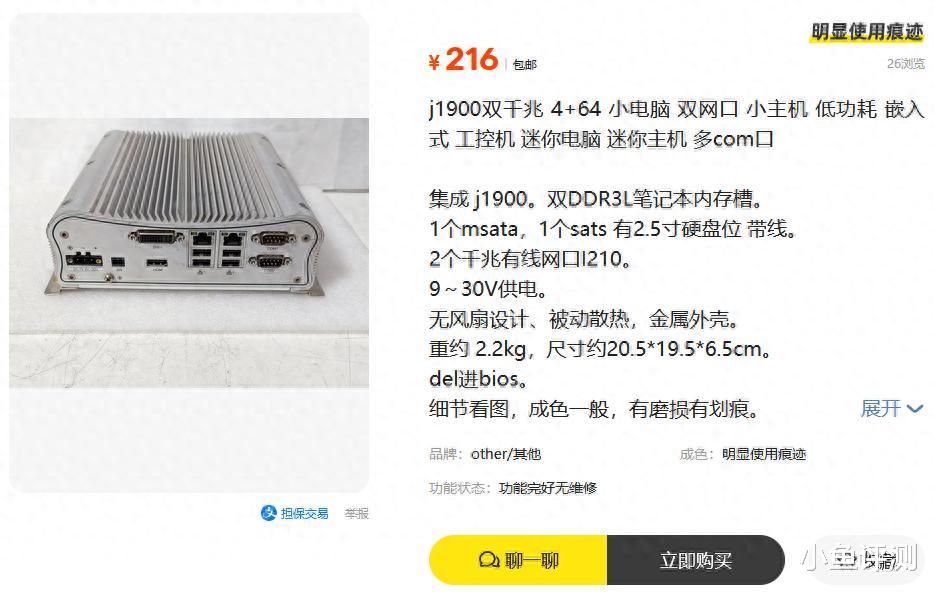
Task: Click the product title starting with j1900双千兆
Action: [x=676, y=124]
